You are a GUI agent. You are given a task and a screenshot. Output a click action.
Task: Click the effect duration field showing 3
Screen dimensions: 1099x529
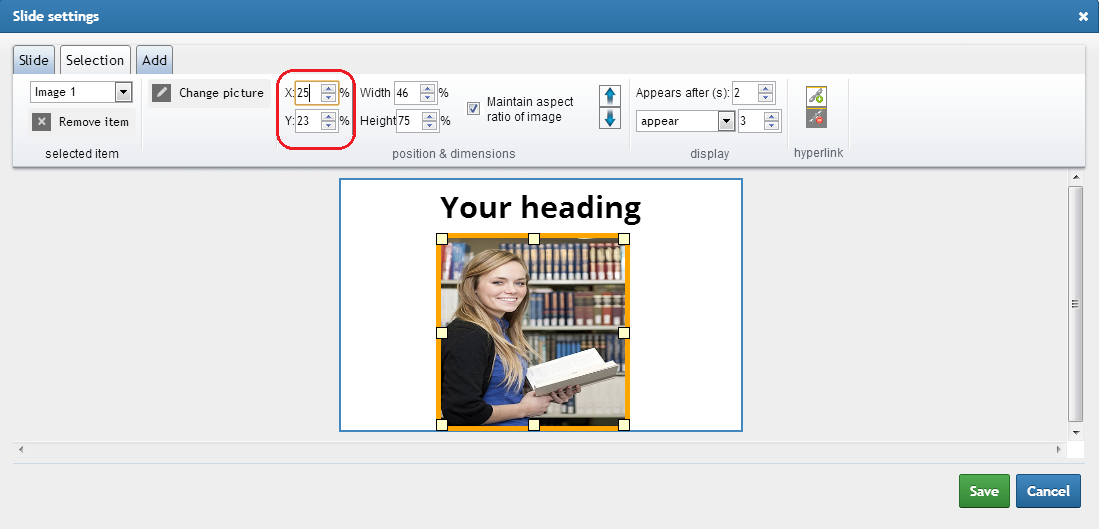pyautogui.click(x=751, y=121)
